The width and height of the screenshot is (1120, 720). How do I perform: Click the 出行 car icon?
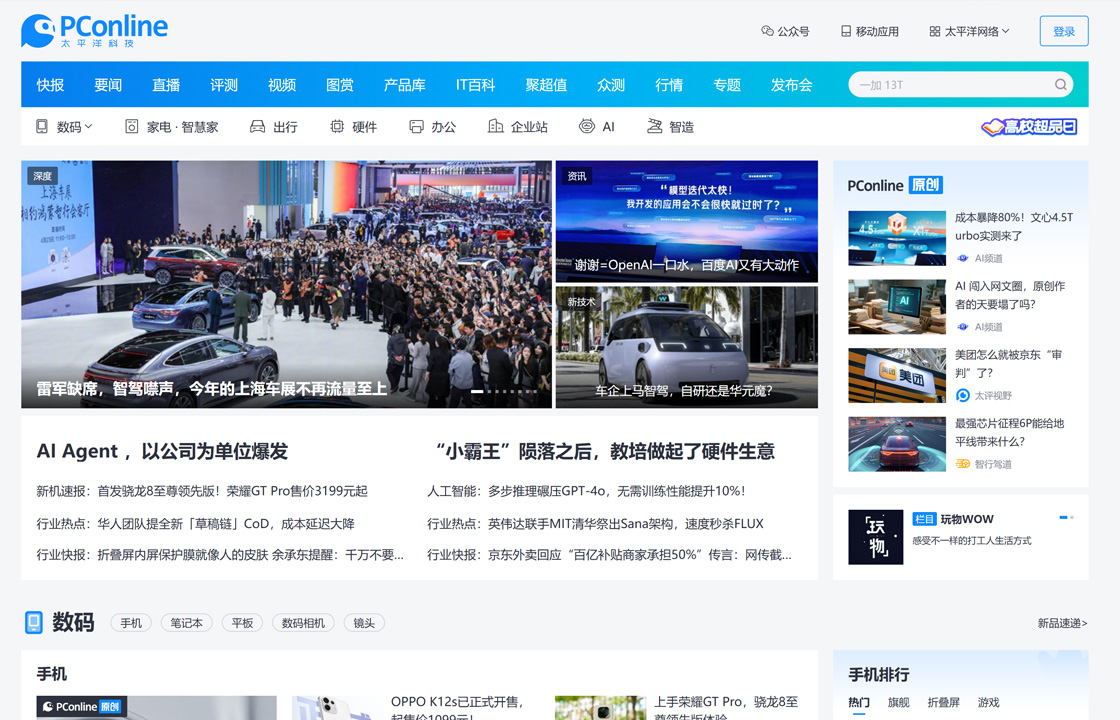coord(257,126)
